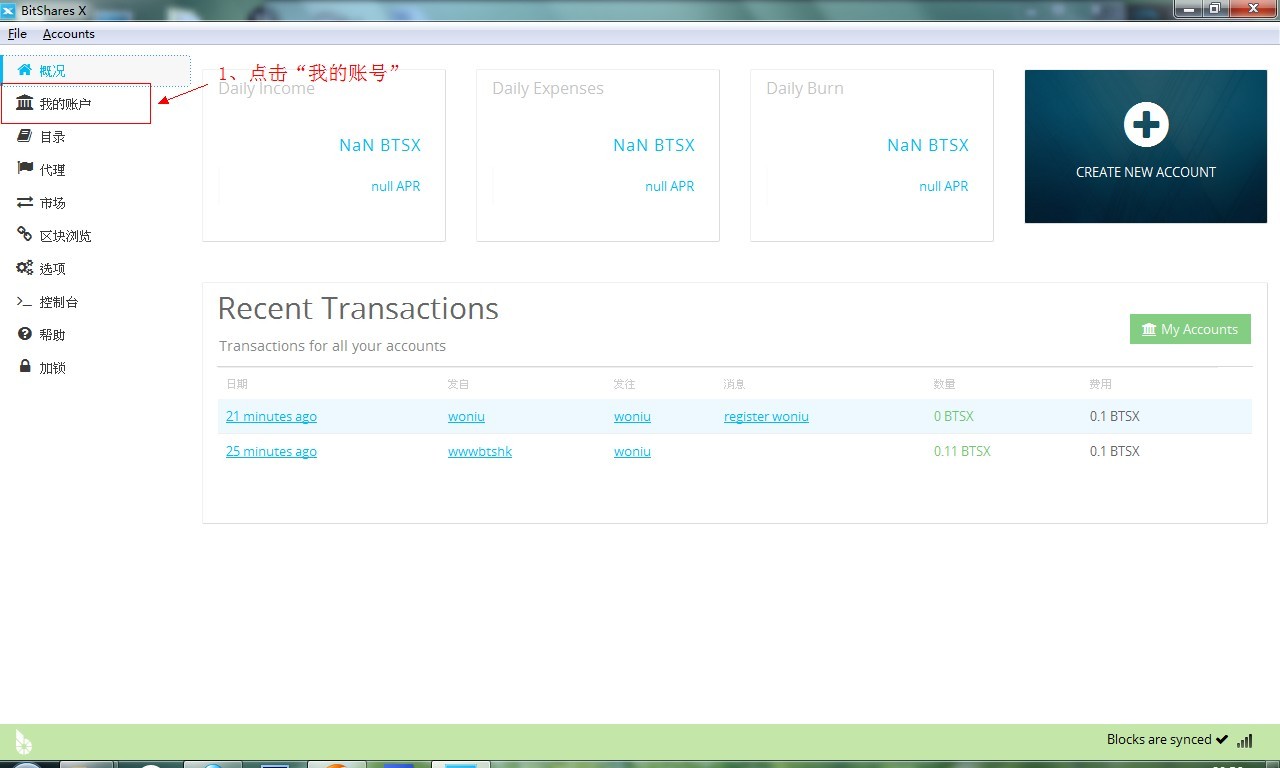Open the 概况 overview home item

[95, 71]
